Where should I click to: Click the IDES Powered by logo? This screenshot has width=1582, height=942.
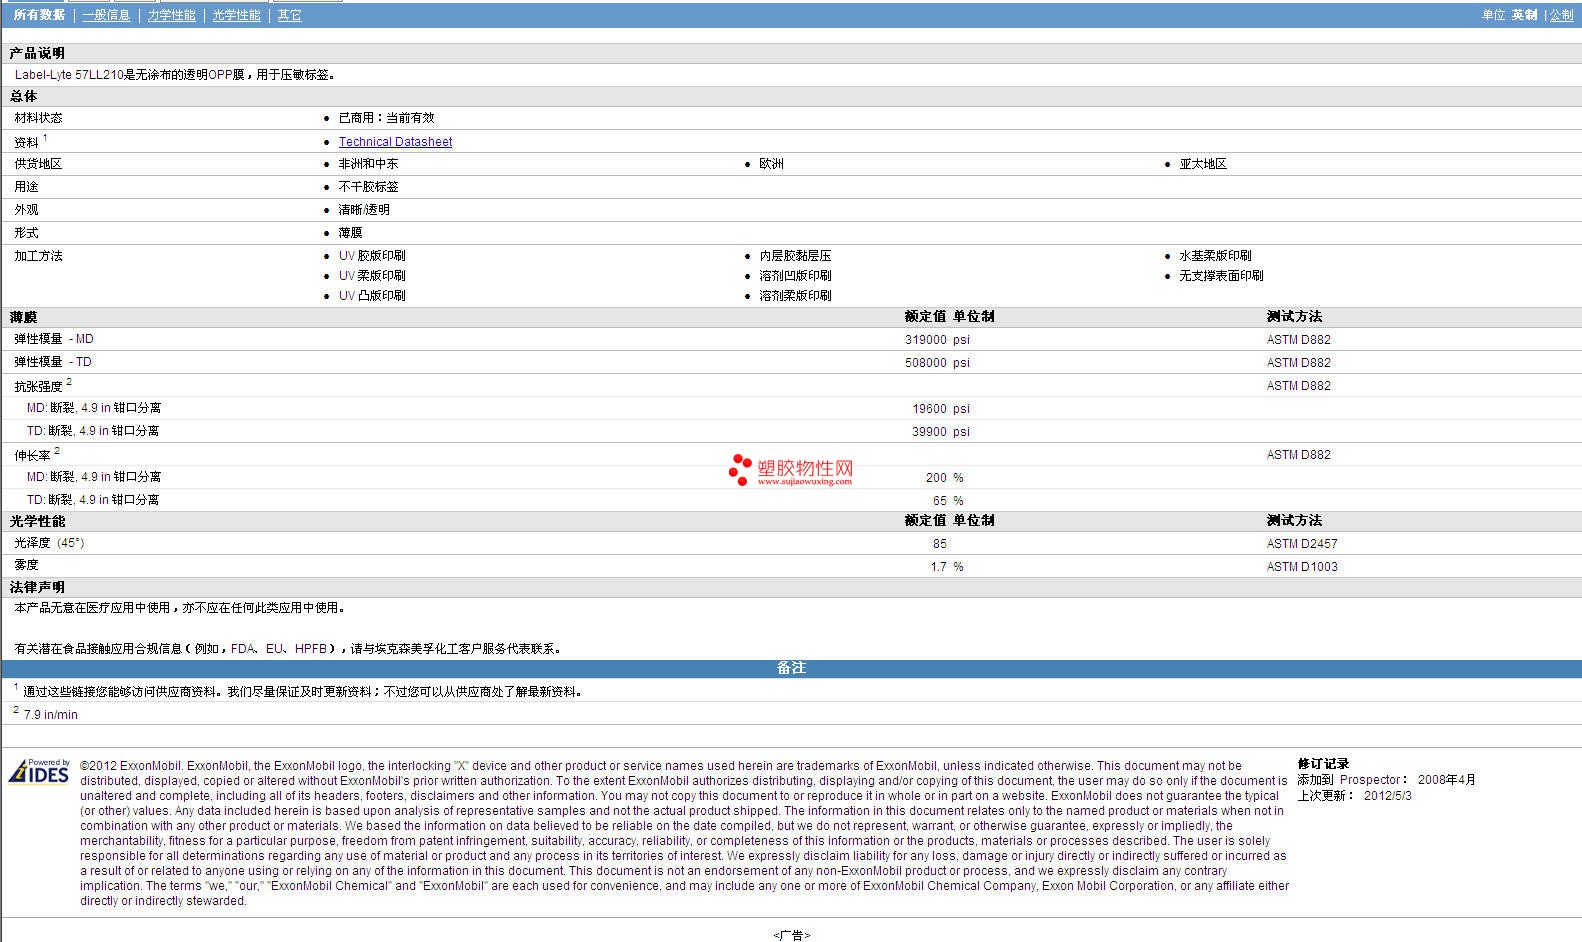click(x=39, y=771)
